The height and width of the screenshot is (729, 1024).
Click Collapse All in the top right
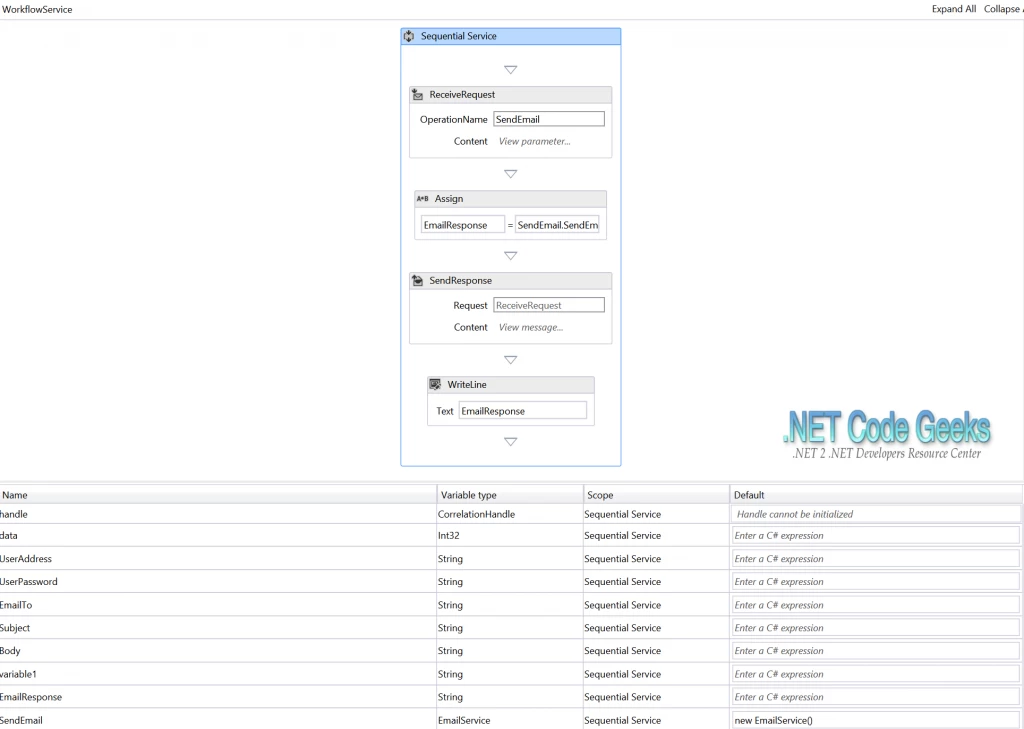pos(1003,9)
